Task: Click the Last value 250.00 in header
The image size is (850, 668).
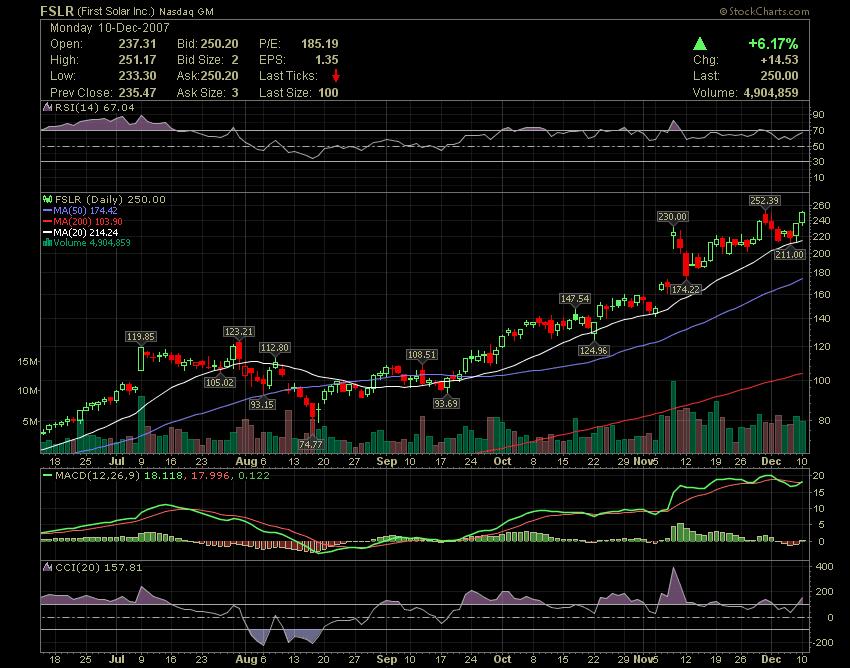Action: (x=779, y=76)
